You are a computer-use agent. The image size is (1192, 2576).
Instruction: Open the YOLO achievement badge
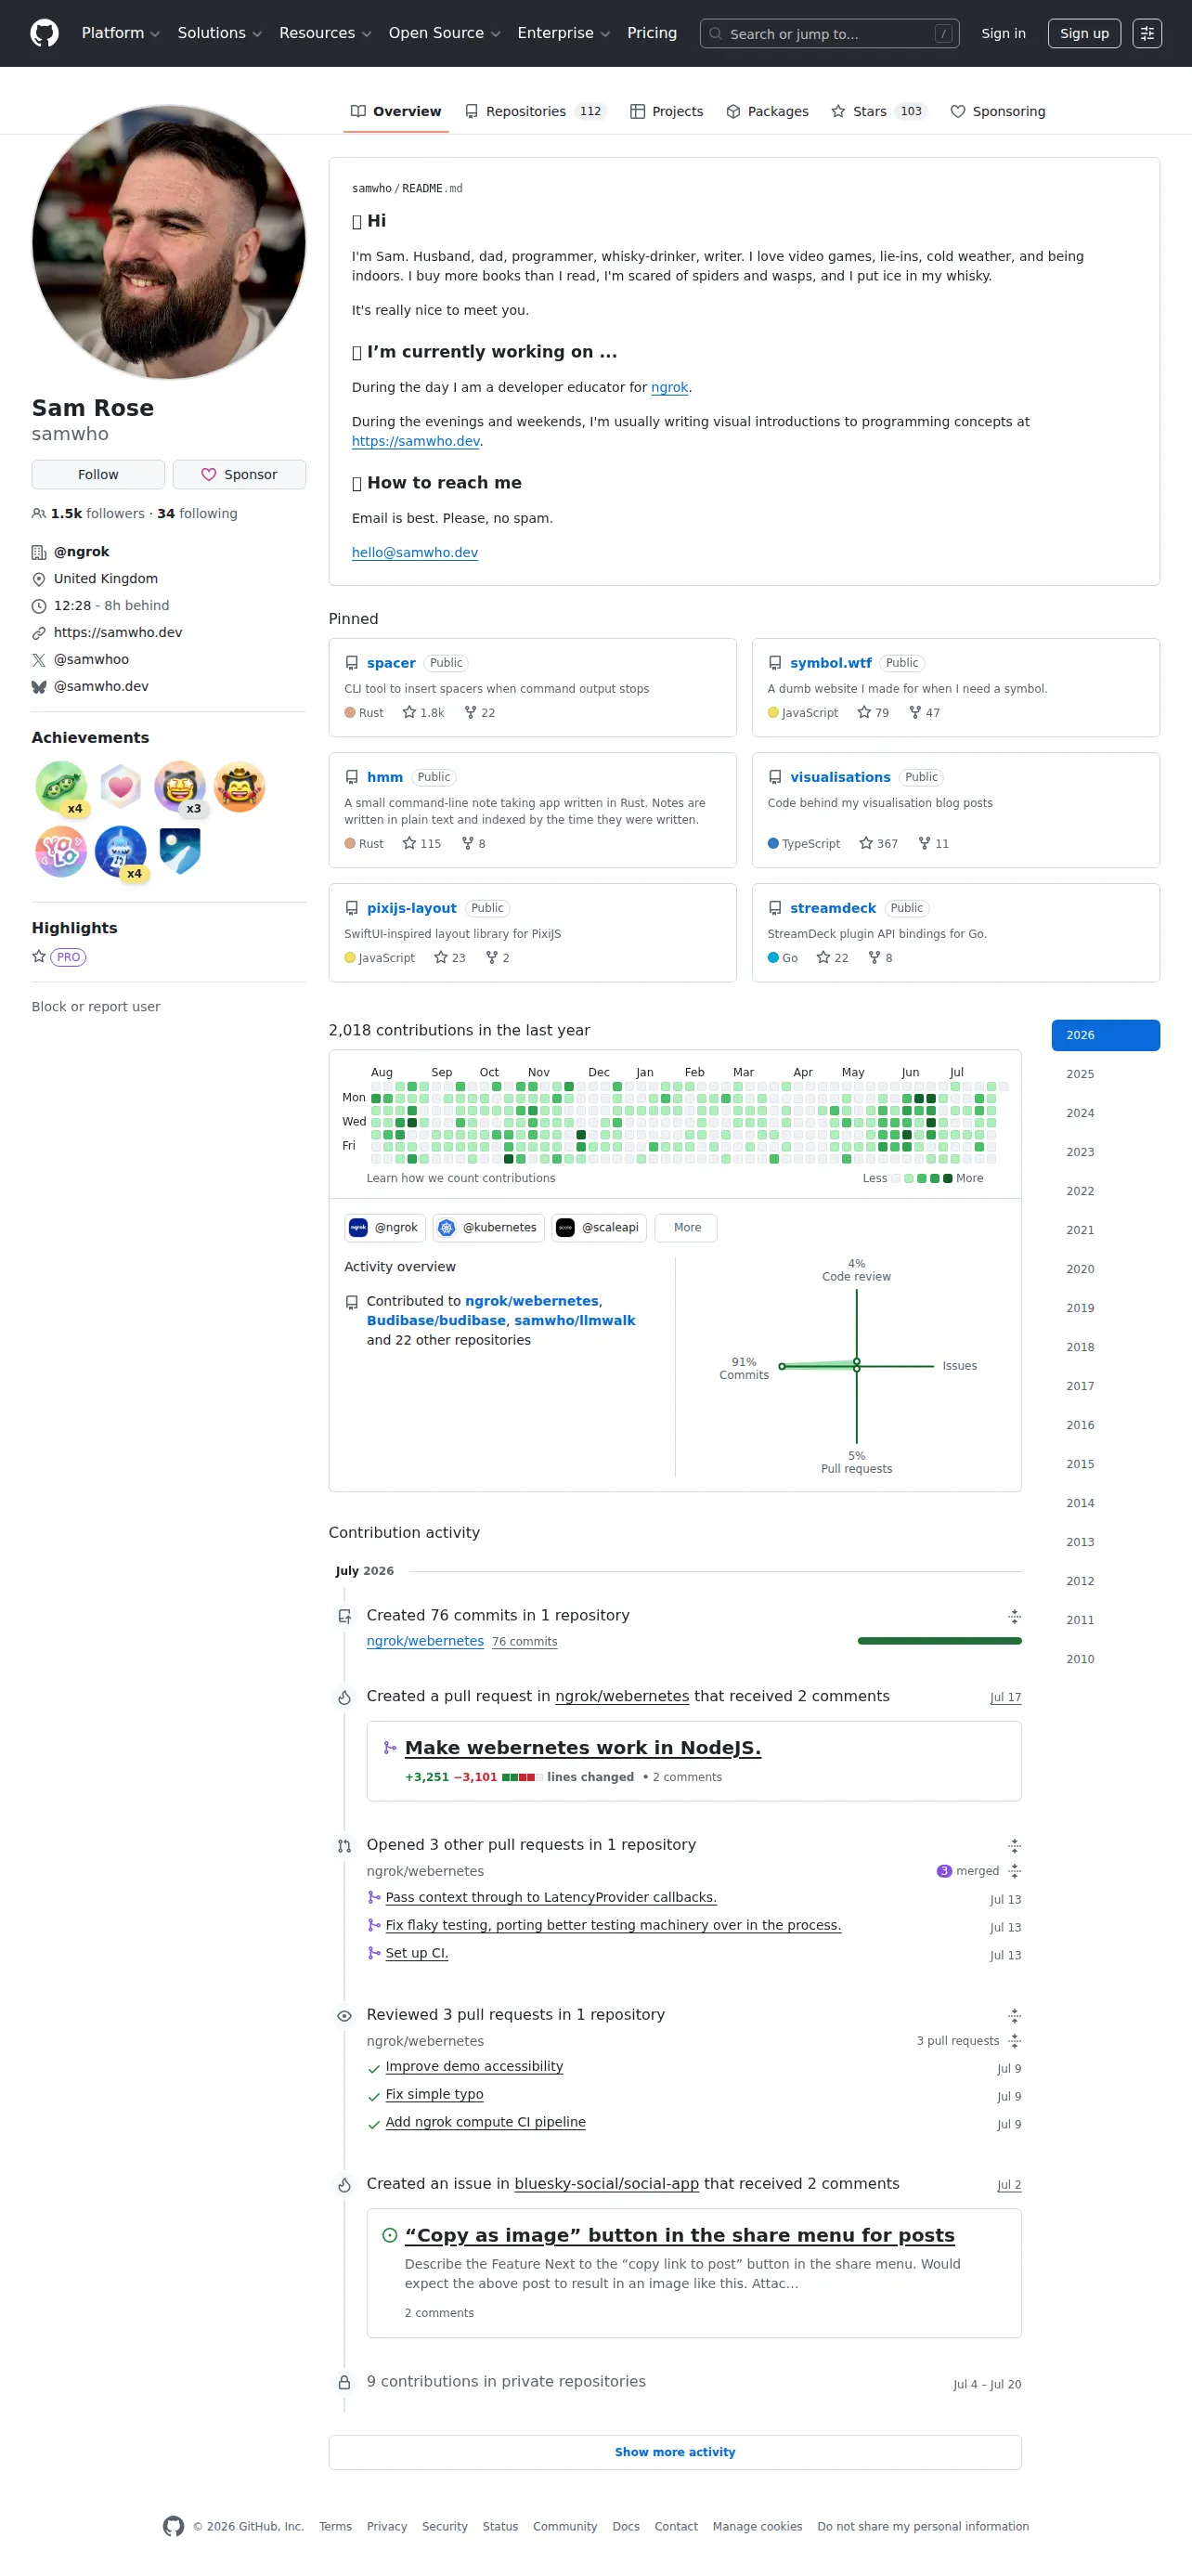61,851
